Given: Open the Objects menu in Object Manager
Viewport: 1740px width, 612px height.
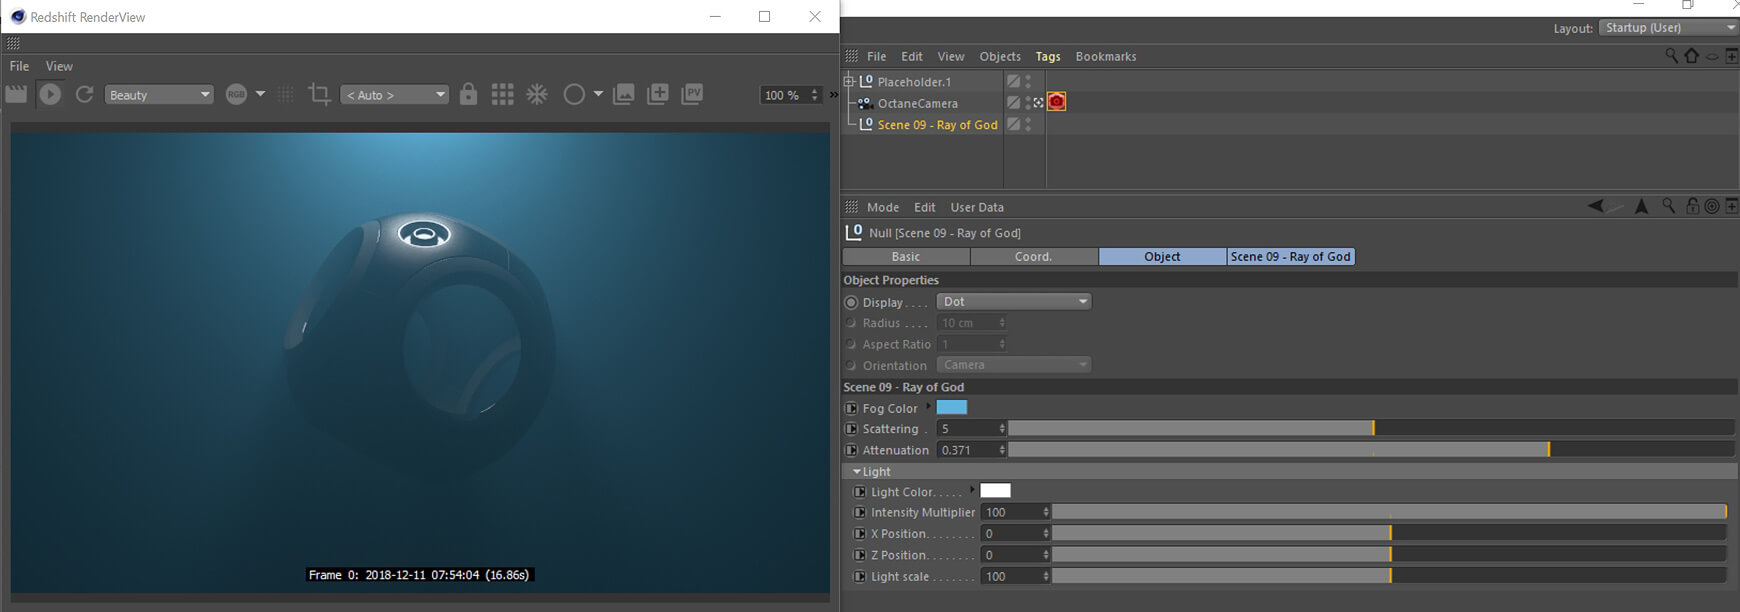Looking at the screenshot, I should [1000, 56].
